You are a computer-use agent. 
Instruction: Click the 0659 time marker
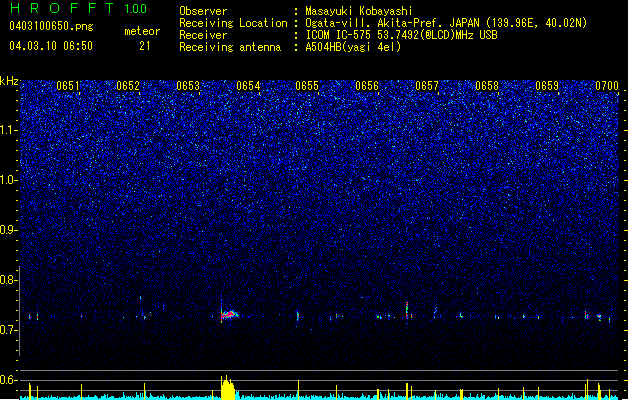click(547, 86)
